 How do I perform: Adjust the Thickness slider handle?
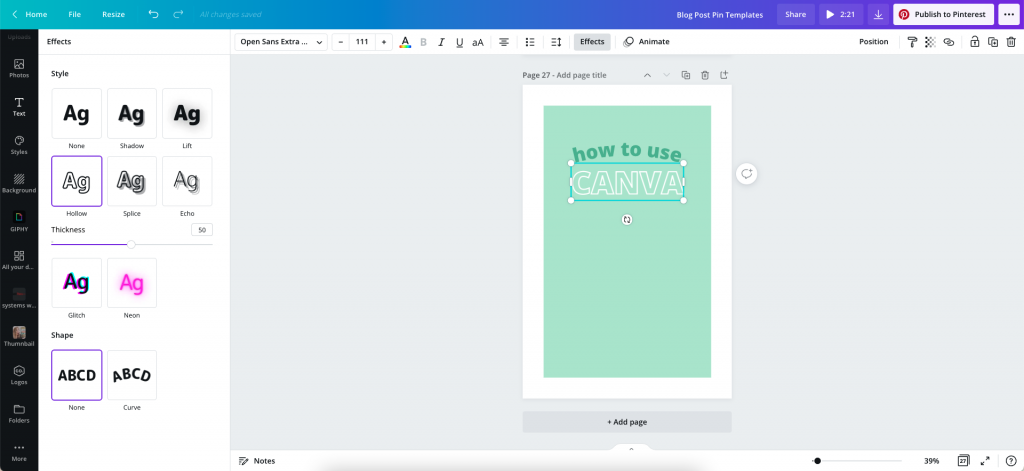pyautogui.click(x=131, y=244)
